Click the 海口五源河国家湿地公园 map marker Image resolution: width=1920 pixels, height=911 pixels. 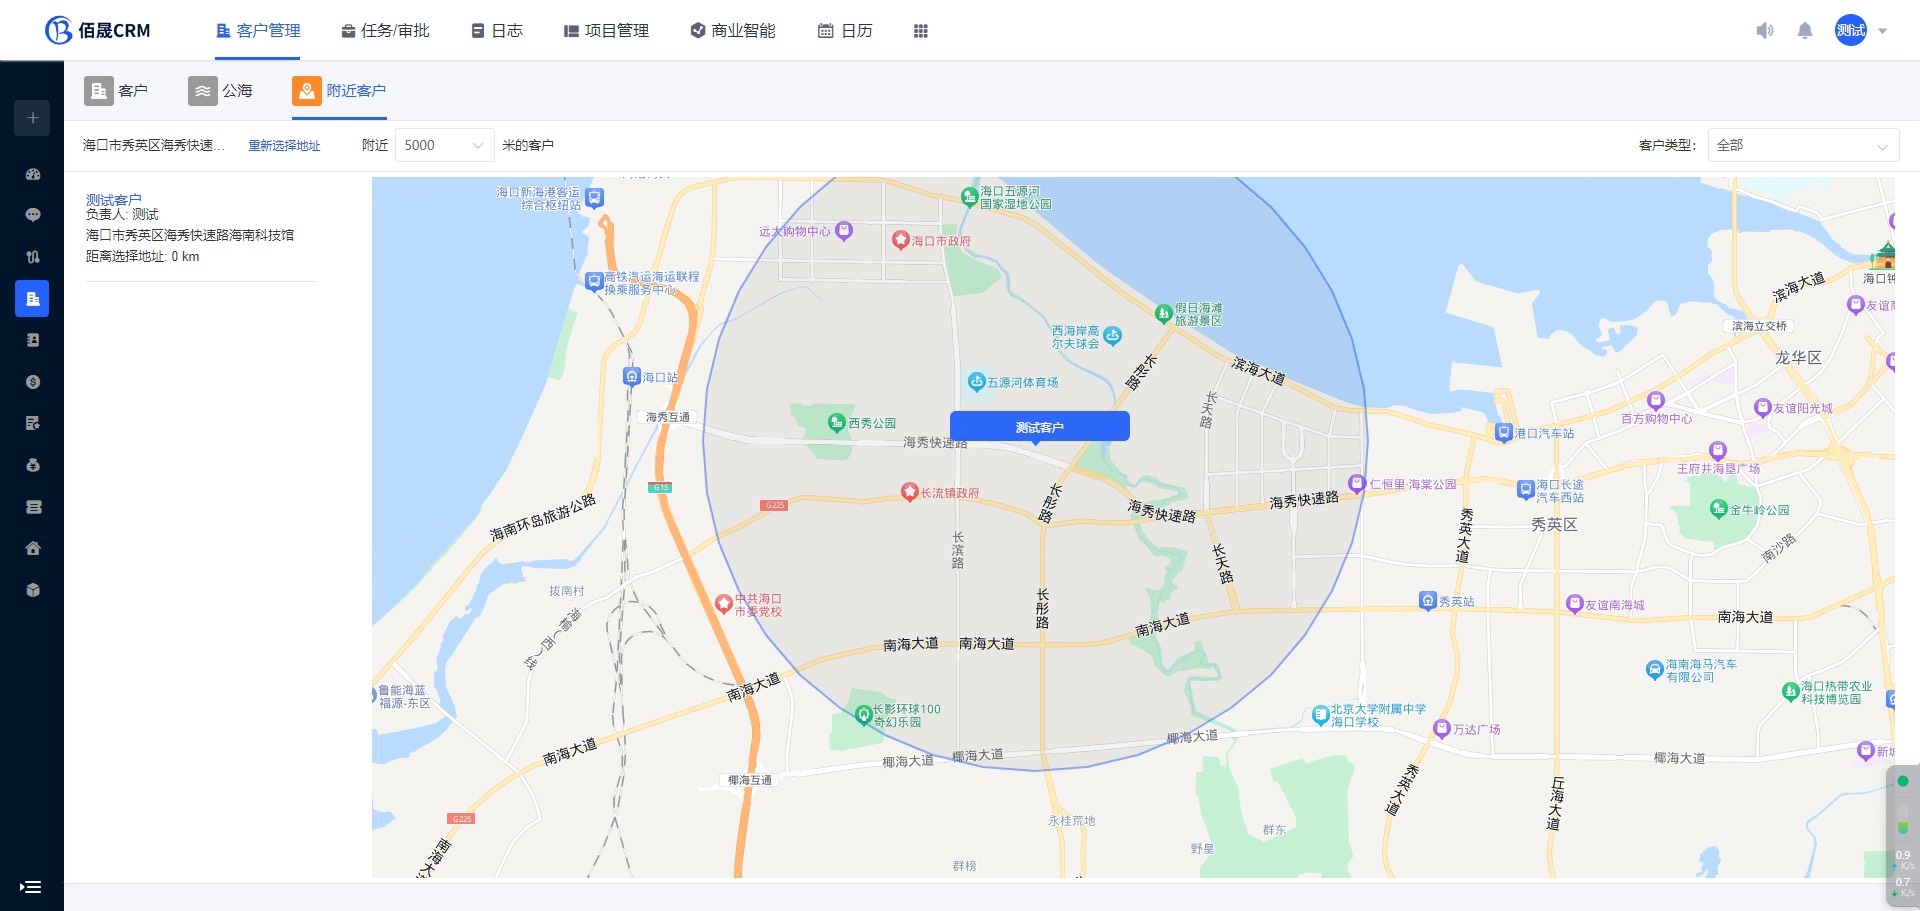(969, 197)
